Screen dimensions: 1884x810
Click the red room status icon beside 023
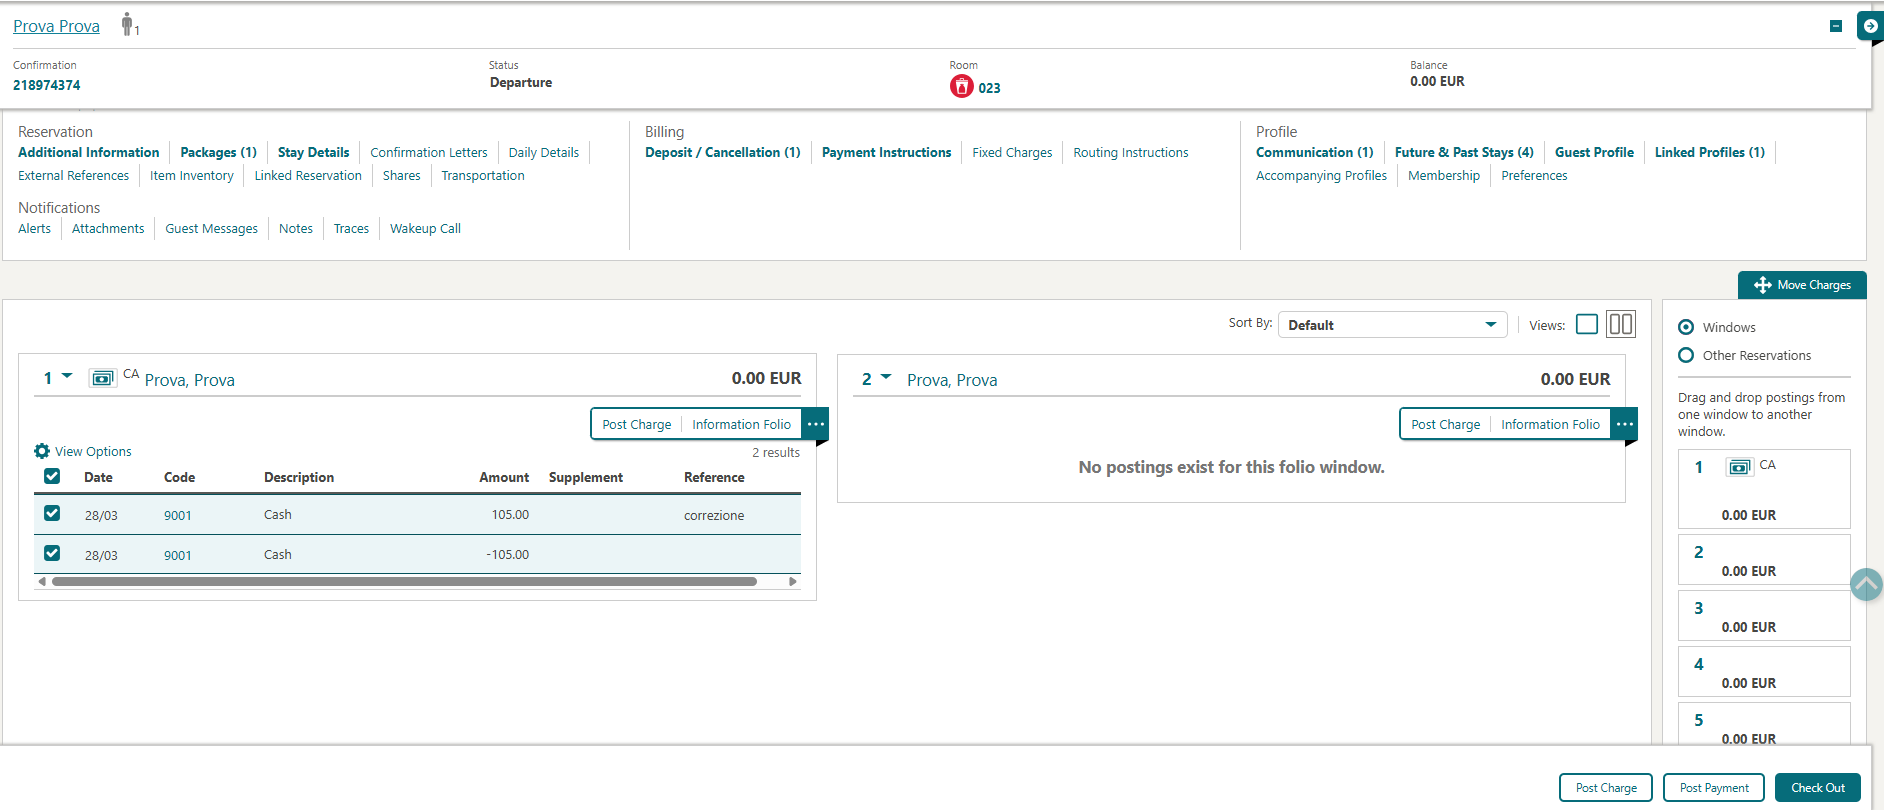click(x=961, y=87)
